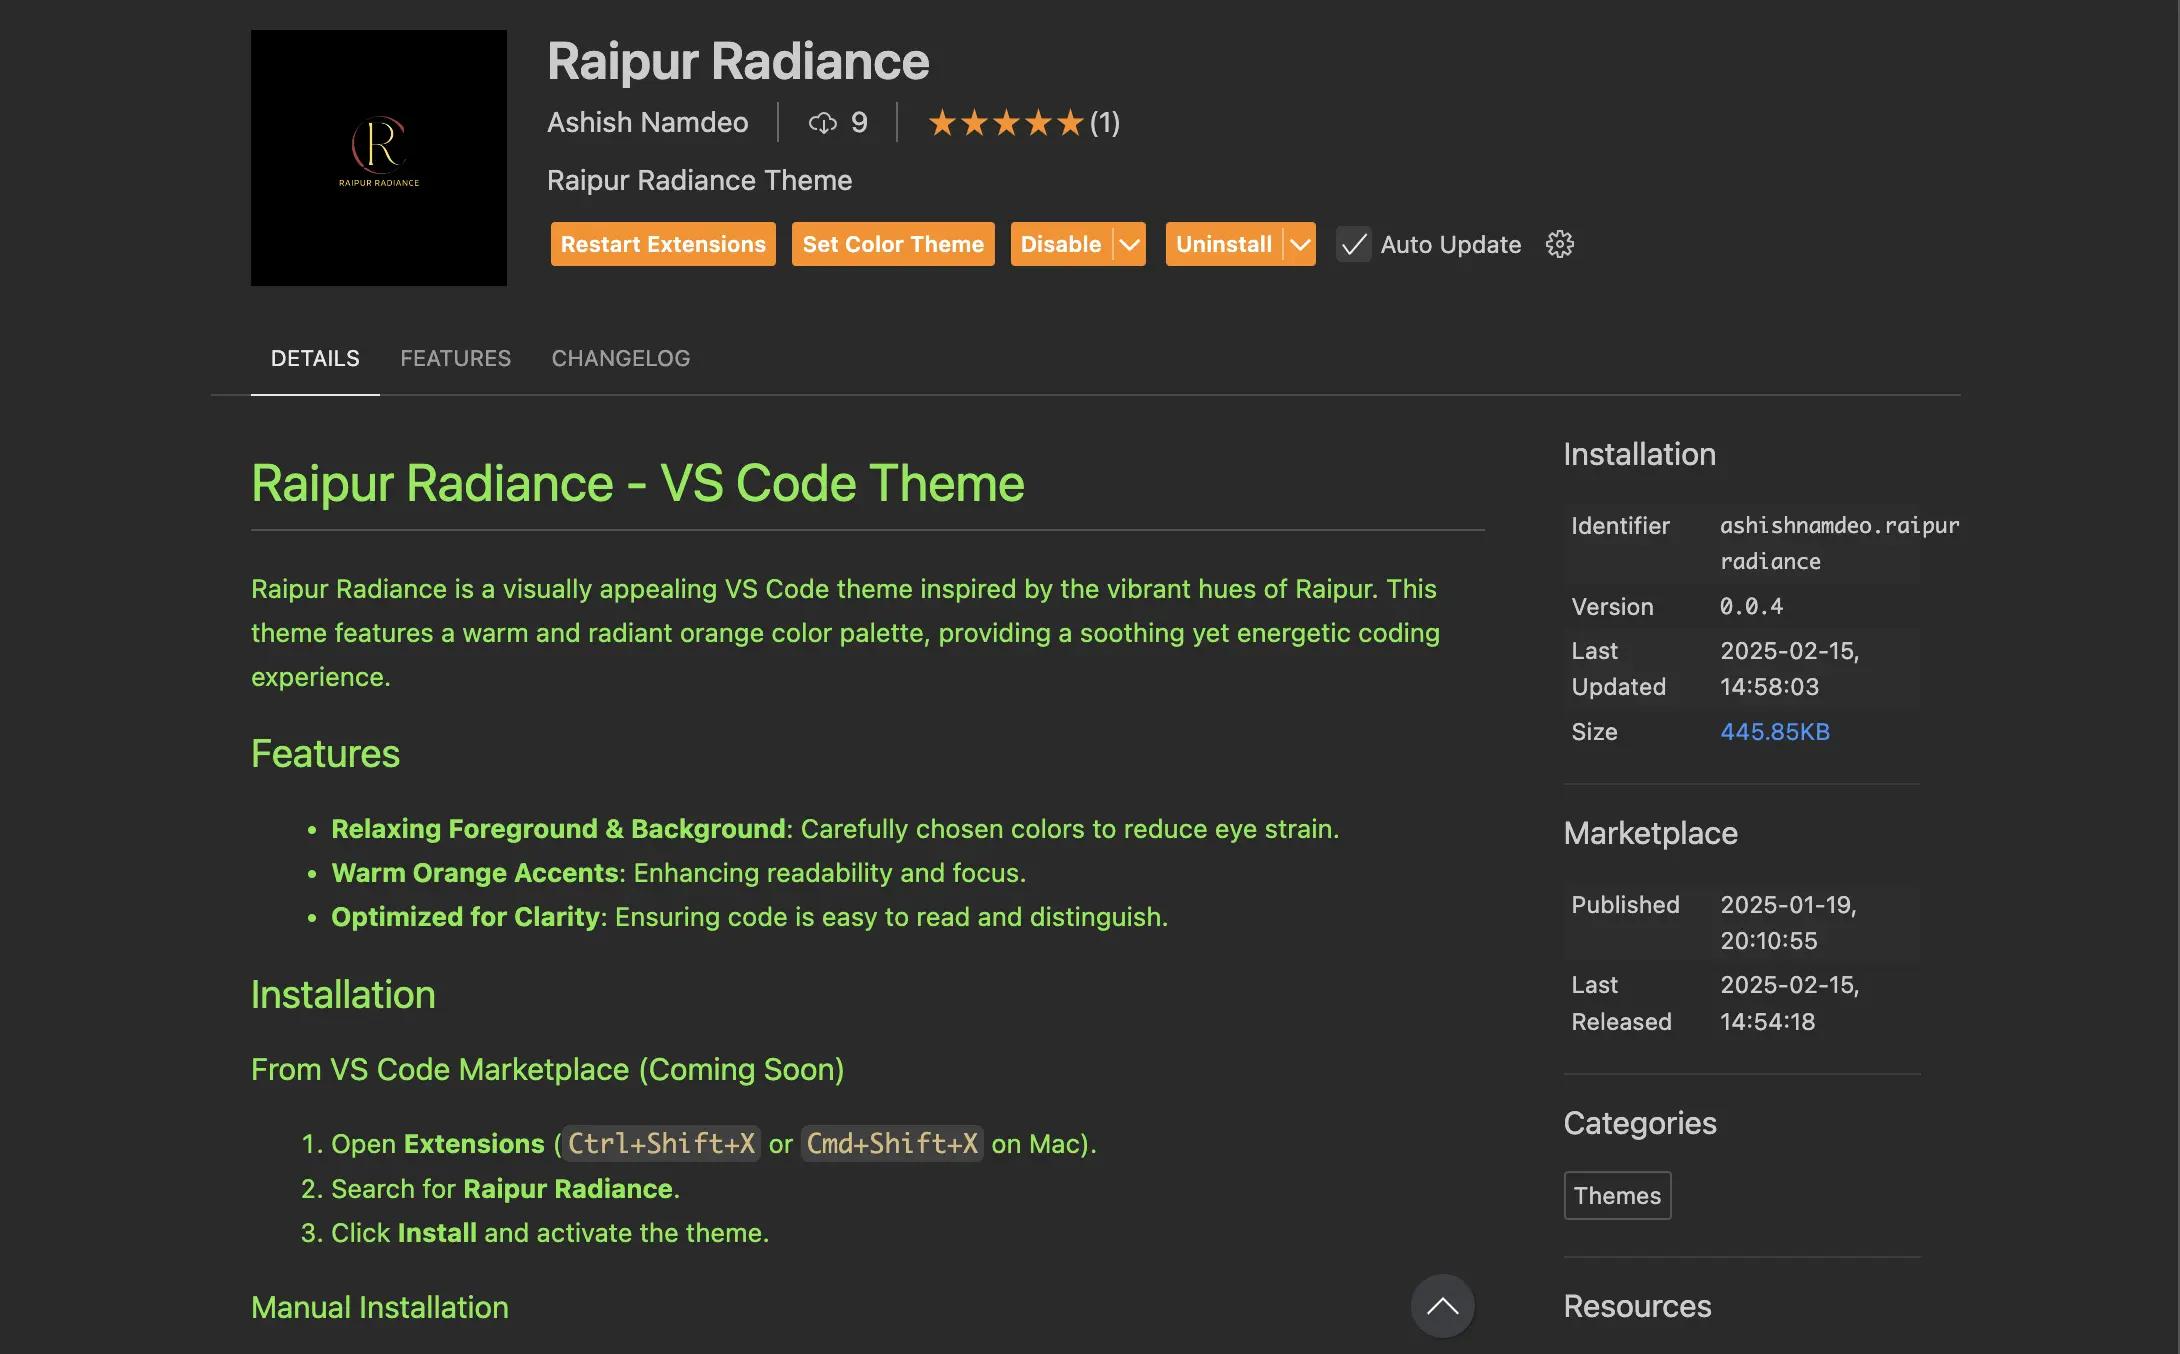Select the Details tab
Image resolution: width=2180 pixels, height=1354 pixels.
tap(315, 358)
